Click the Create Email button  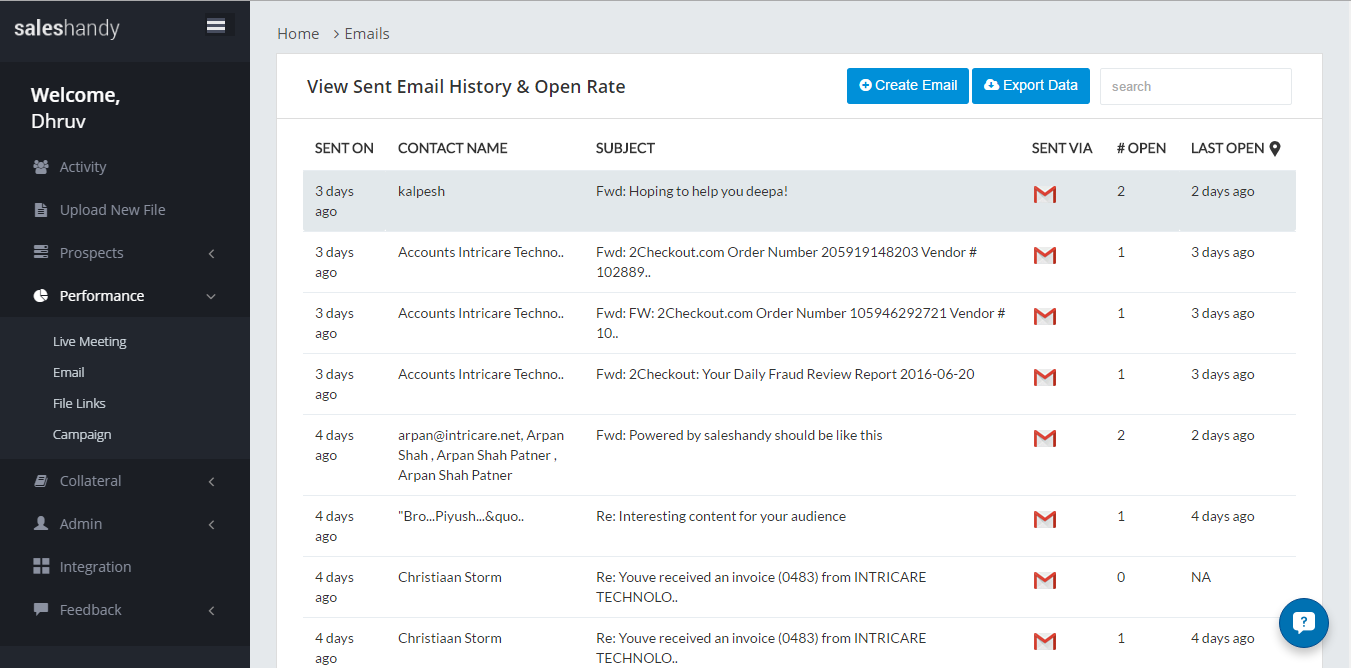[x=908, y=86]
